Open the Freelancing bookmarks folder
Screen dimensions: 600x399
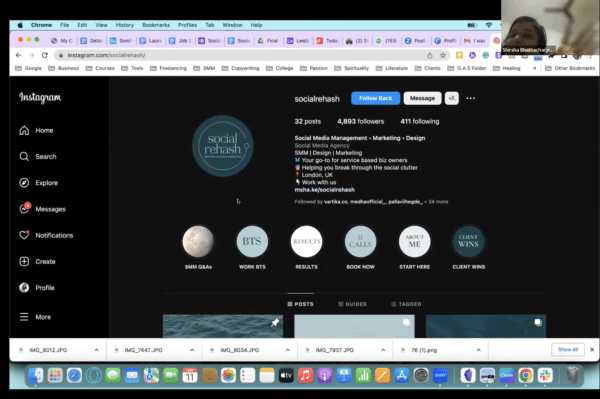[x=168, y=68]
